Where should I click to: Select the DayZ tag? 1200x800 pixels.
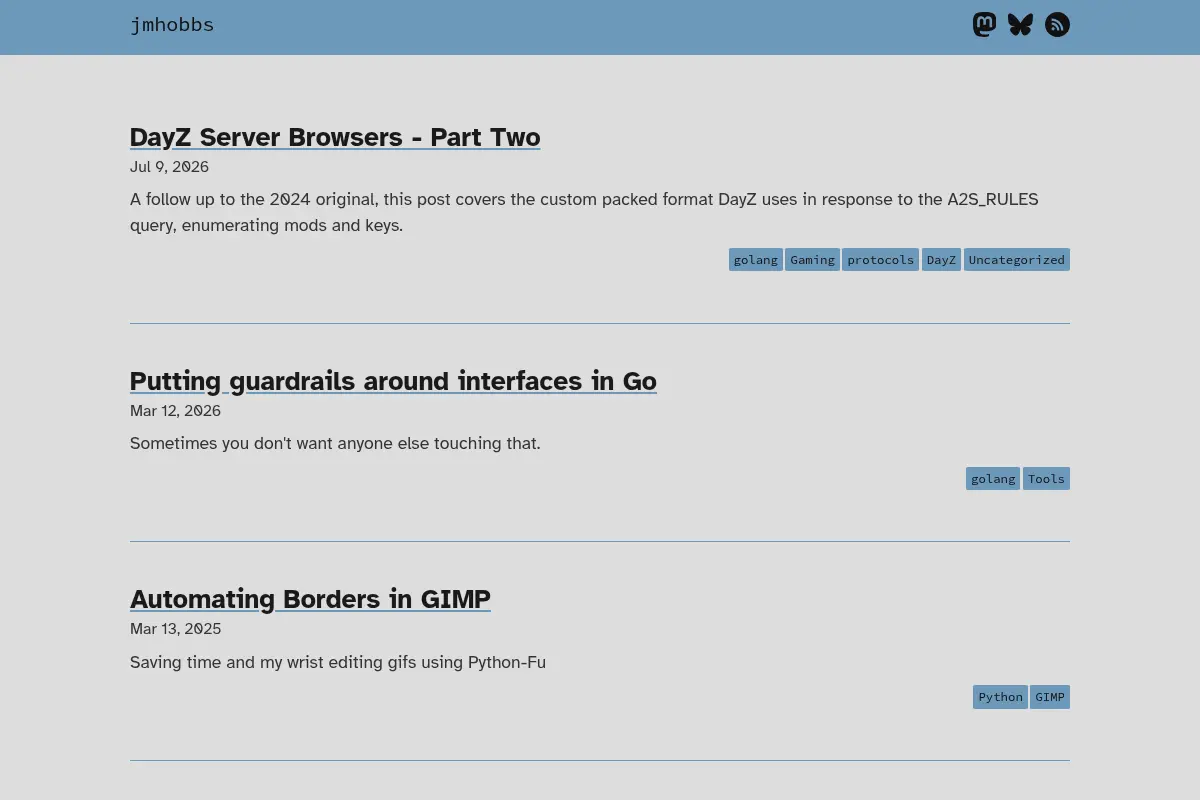coord(941,260)
